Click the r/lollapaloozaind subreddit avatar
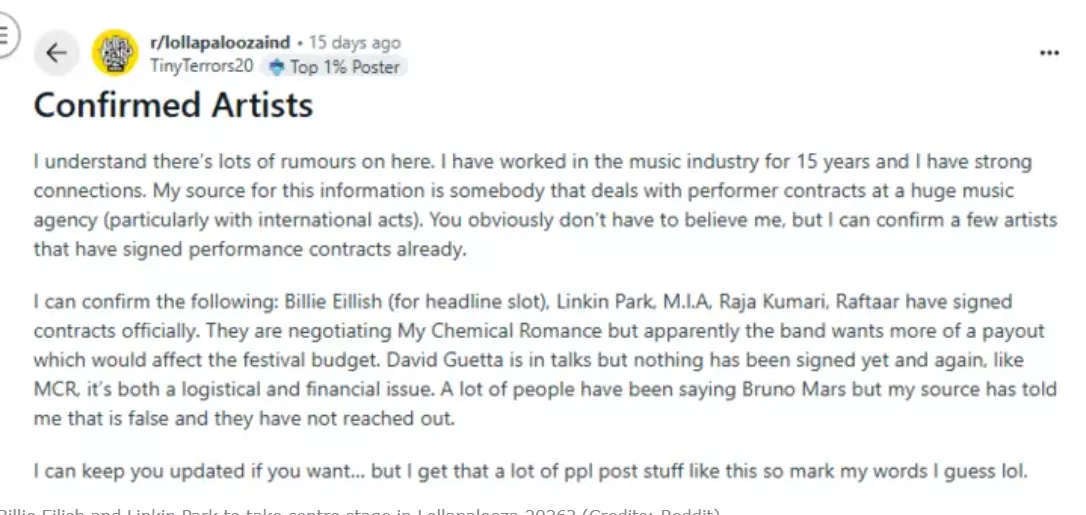Screen dimensions: 1086x515 [115, 53]
